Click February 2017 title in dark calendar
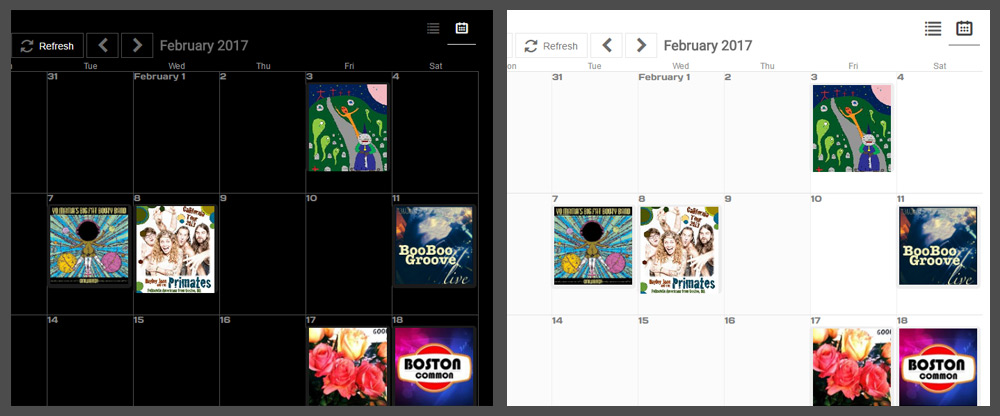1000x416 pixels. point(203,45)
